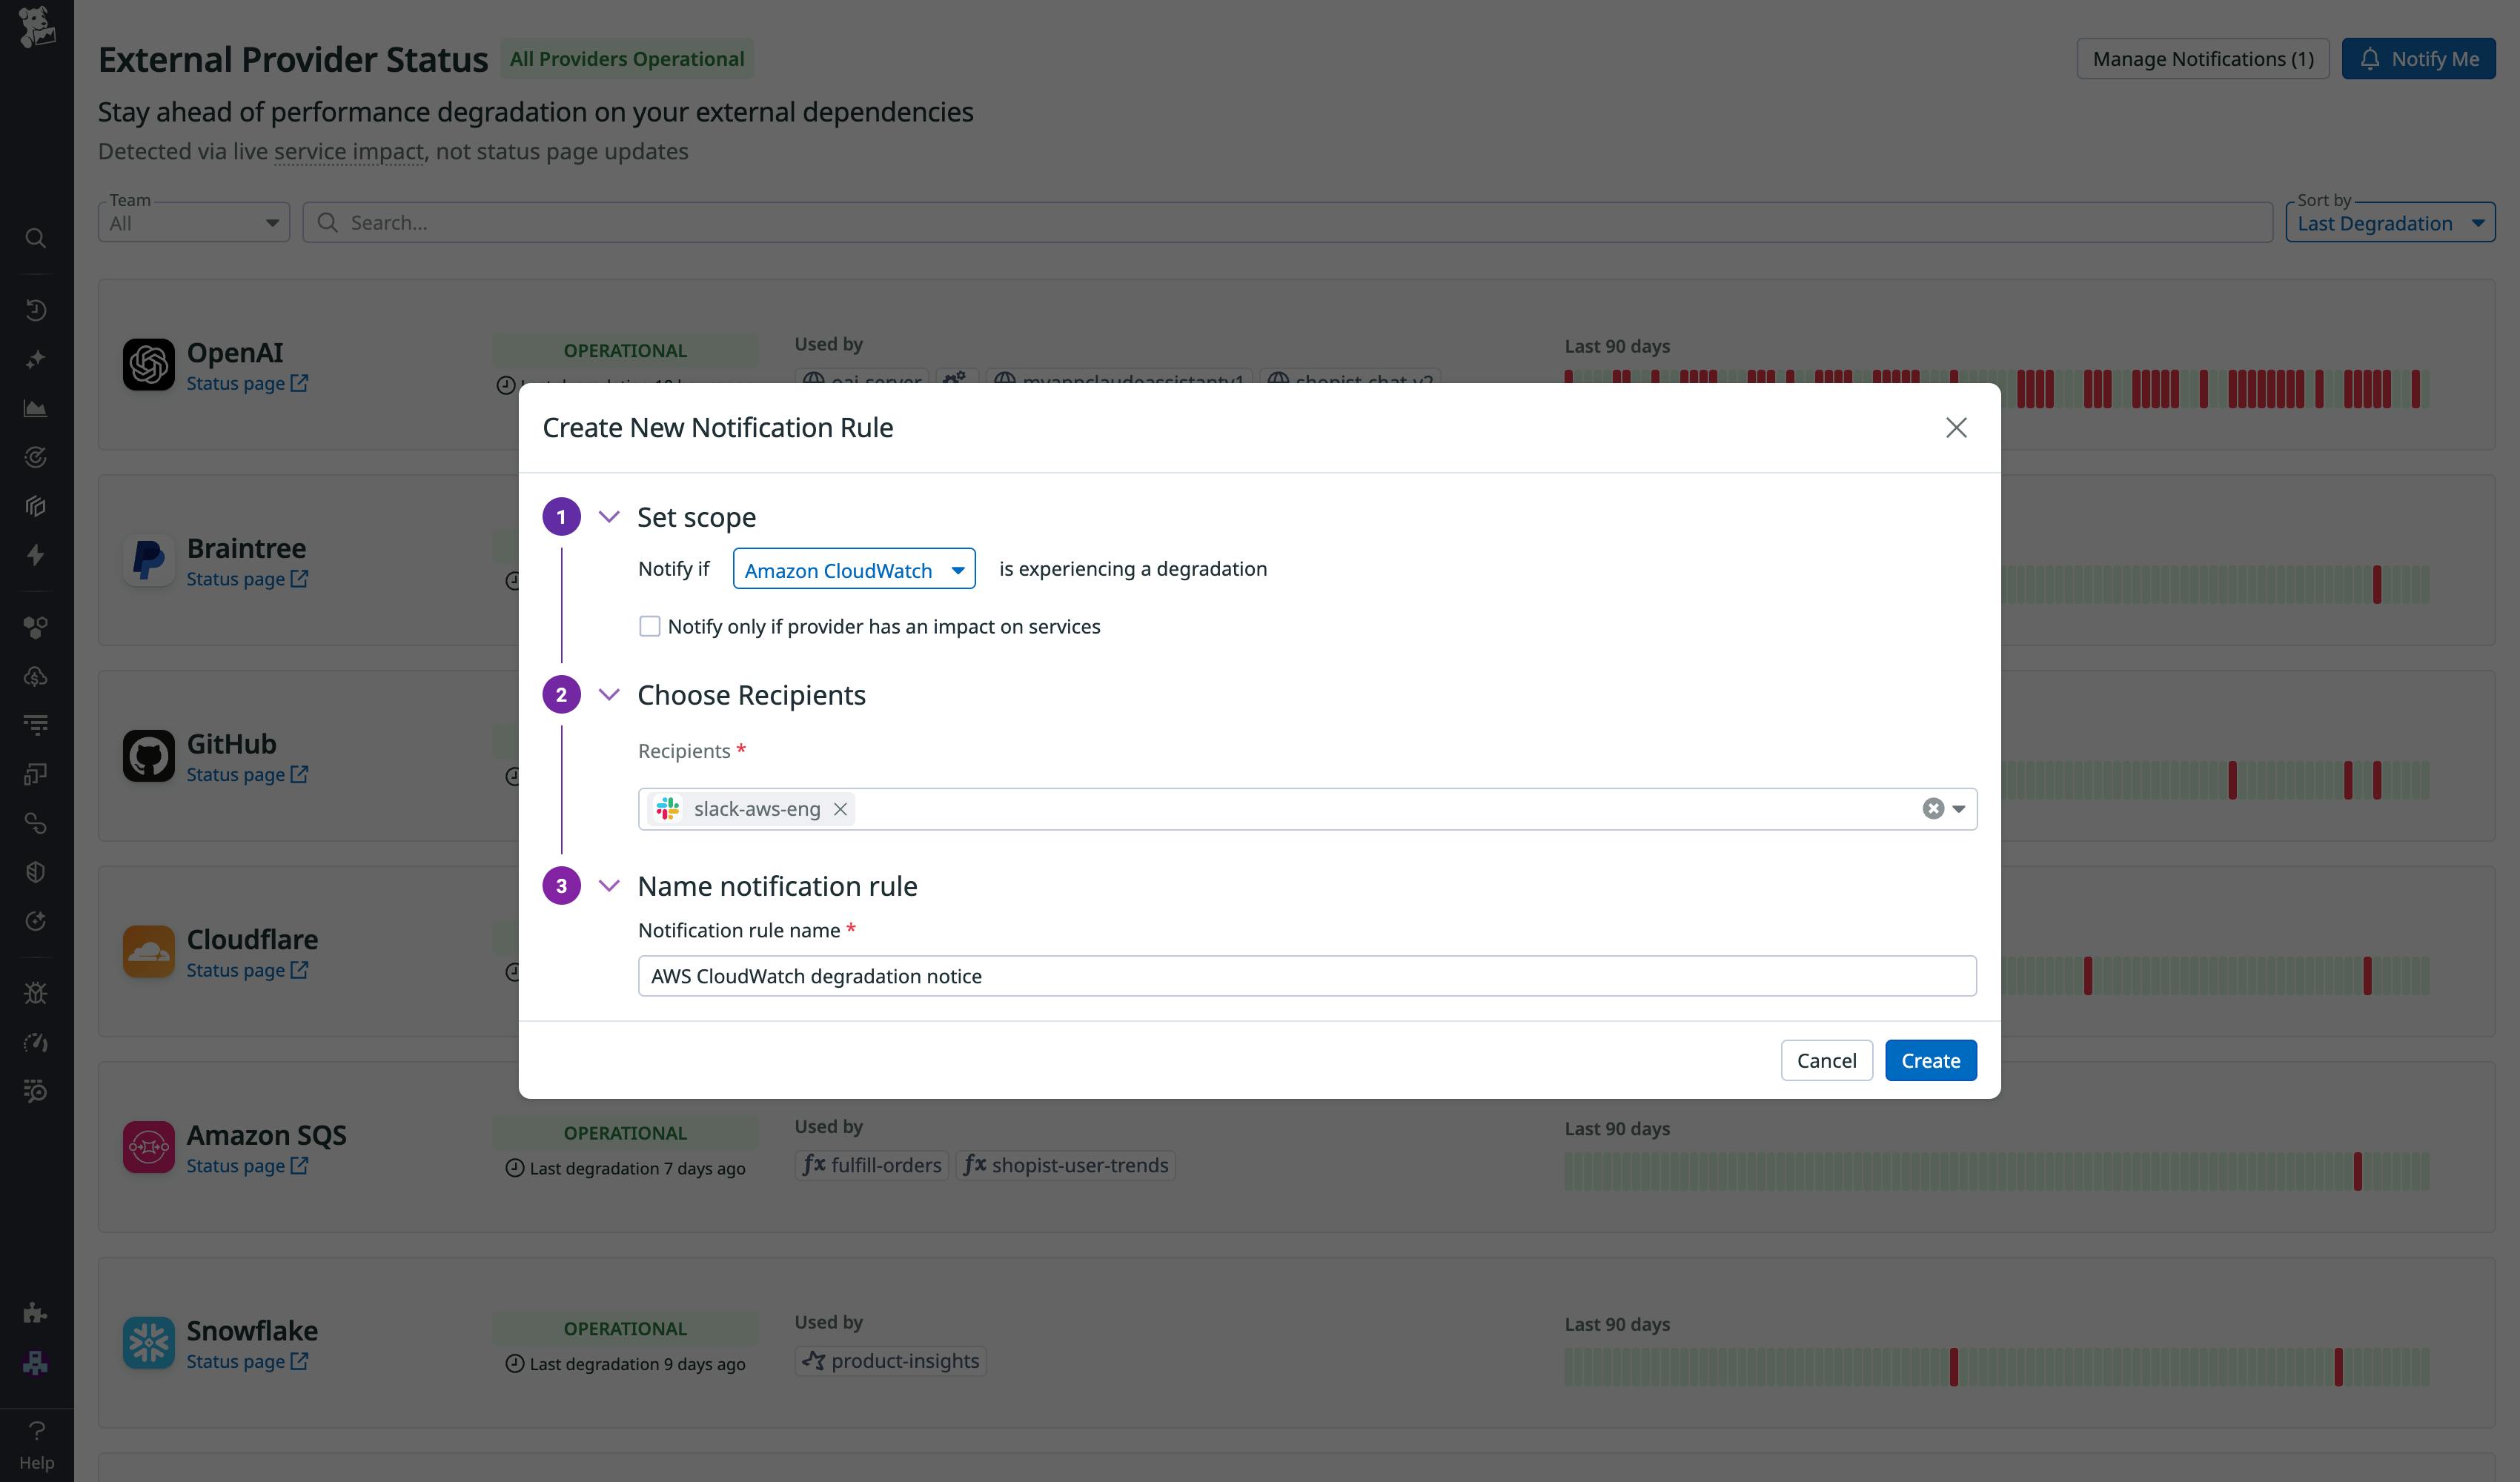This screenshot has width=2520, height=1482.
Task: Select the lightning bolt sidebar icon
Action: pyautogui.click(x=36, y=556)
